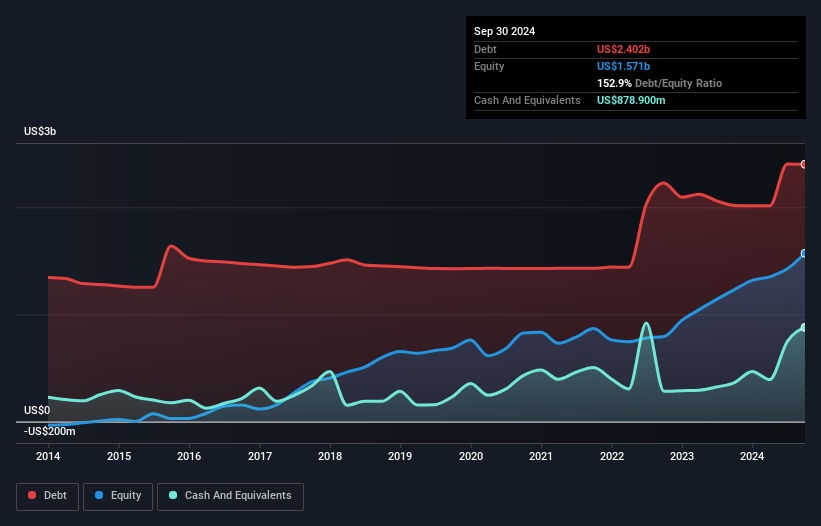
Task: Toggle the Debt legend button
Action: click(47, 496)
